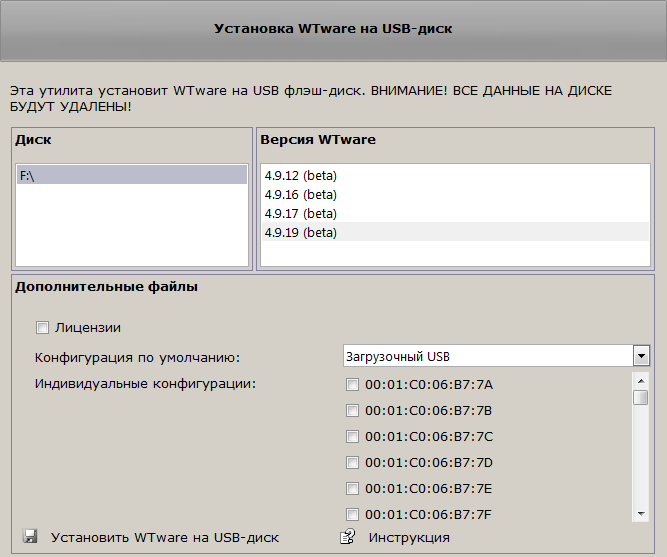Choose version 4.9.19 (beta)
Screen dimensions: 667x557
tap(455, 232)
